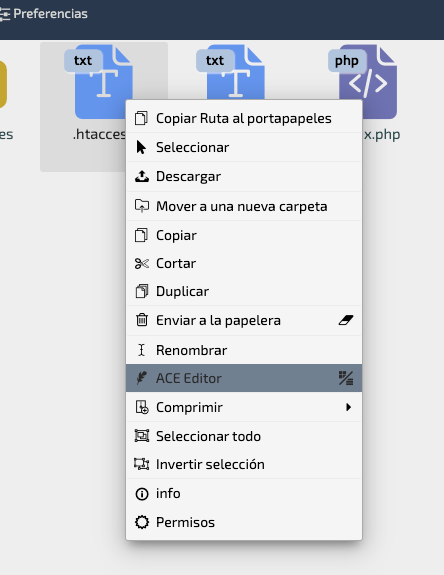Choose Invertir selección
444x575 pixels.
pyautogui.click(x=244, y=464)
